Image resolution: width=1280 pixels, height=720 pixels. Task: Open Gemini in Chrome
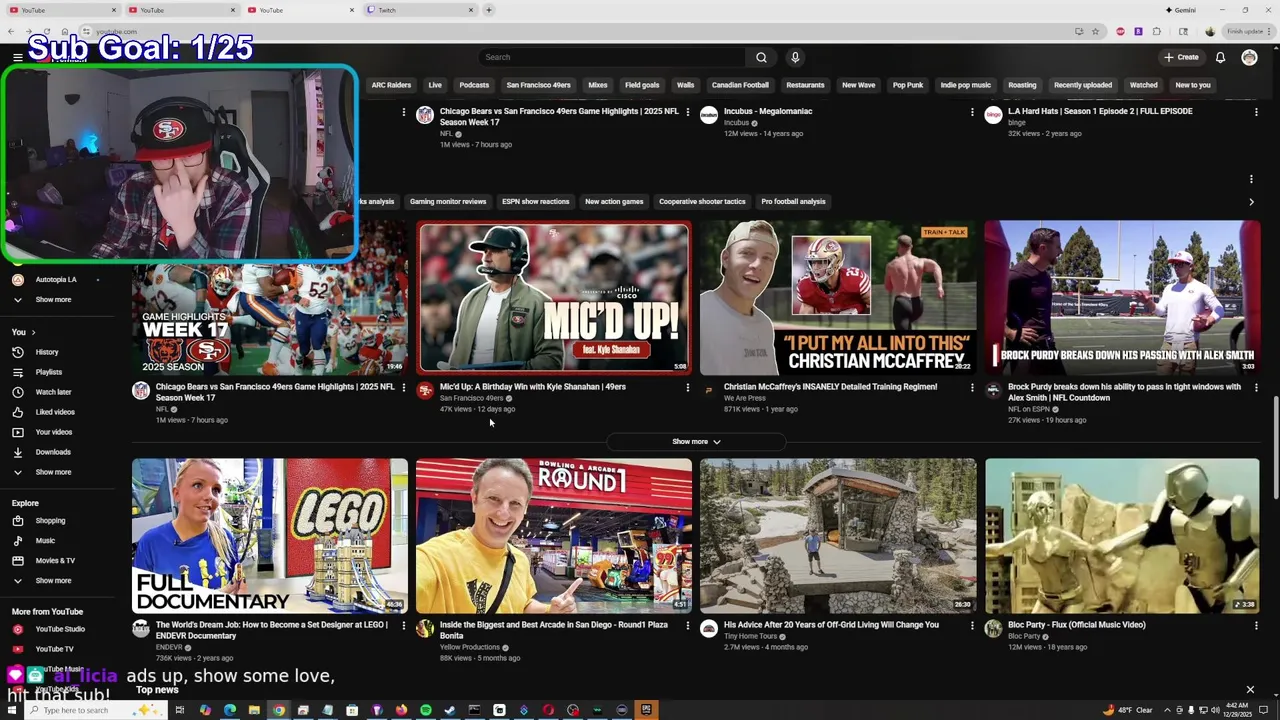[x=1181, y=10]
